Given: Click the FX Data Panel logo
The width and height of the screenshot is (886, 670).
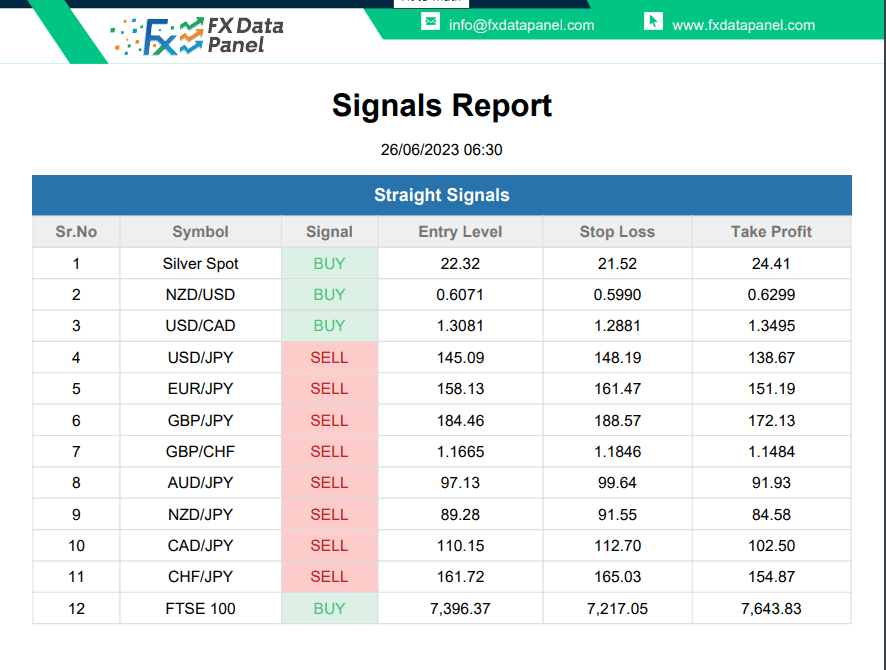Looking at the screenshot, I should [x=197, y=36].
